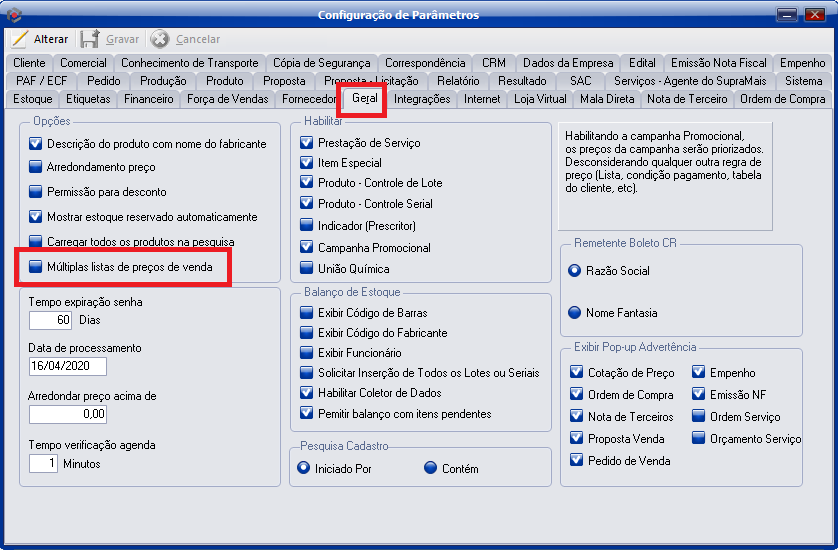
Task: Select Nome Fantasia radio button
Action: pyautogui.click(x=574, y=313)
